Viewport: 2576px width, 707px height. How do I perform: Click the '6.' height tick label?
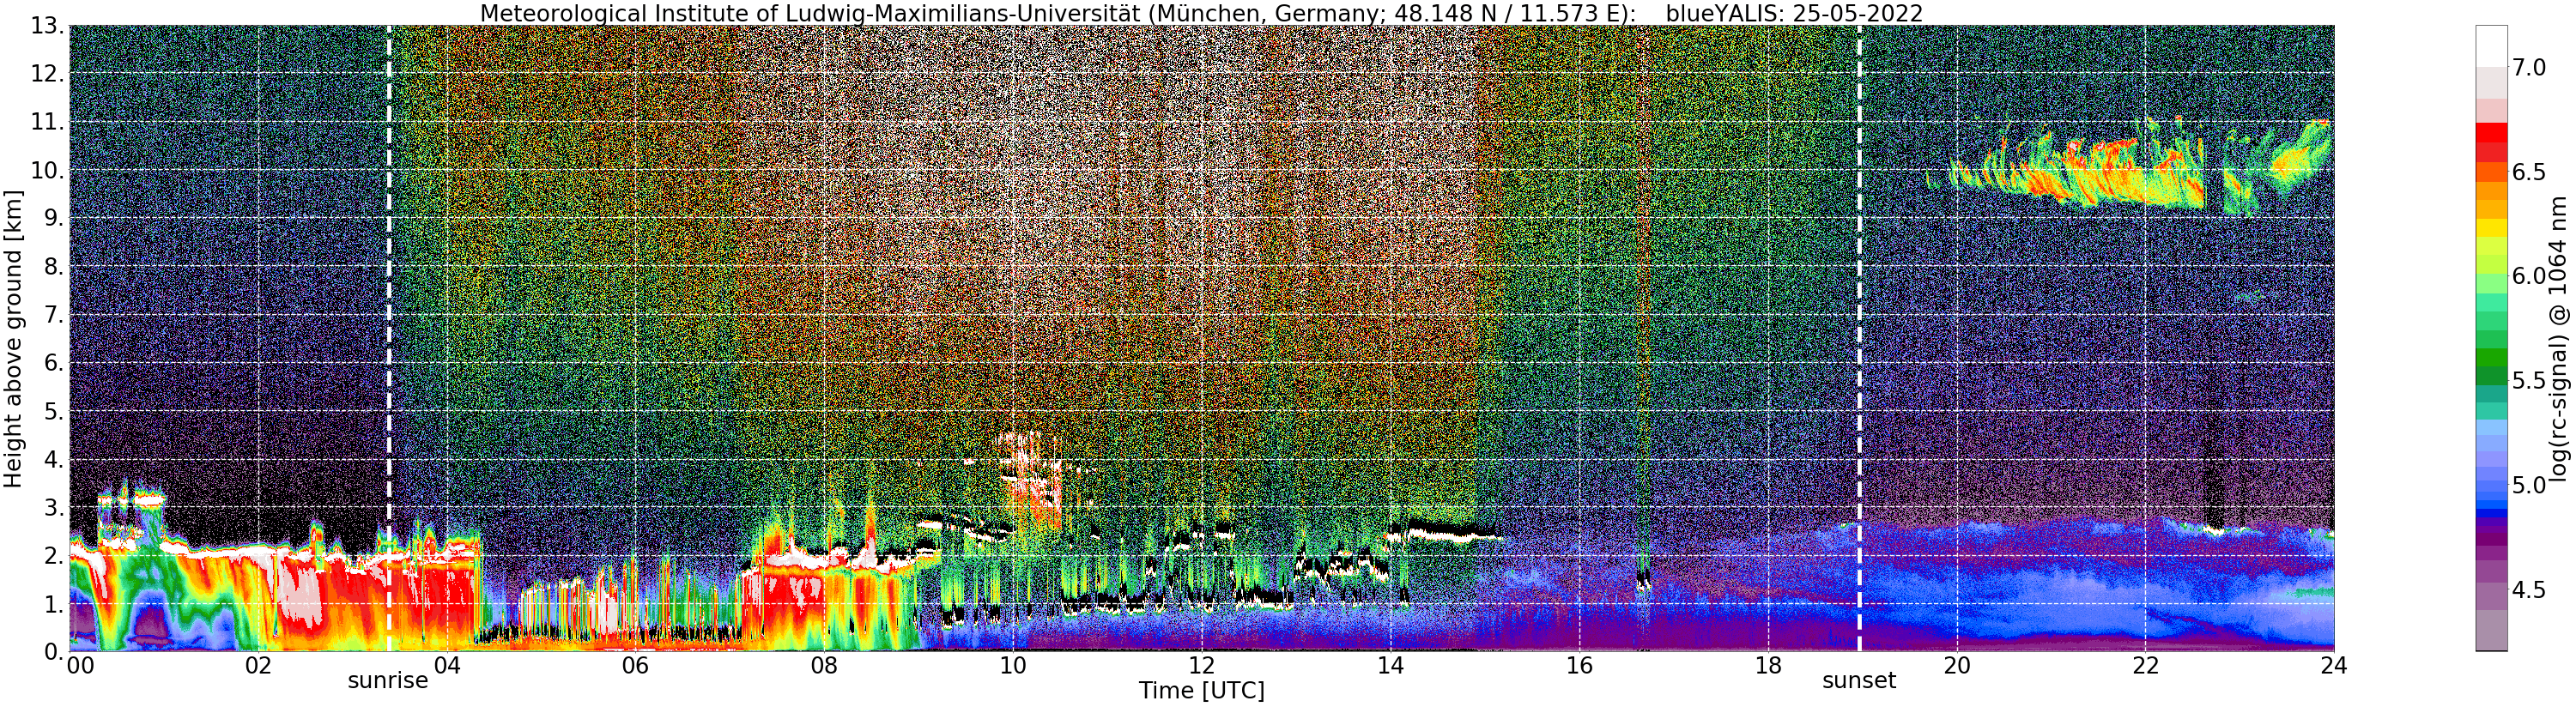tap(54, 363)
